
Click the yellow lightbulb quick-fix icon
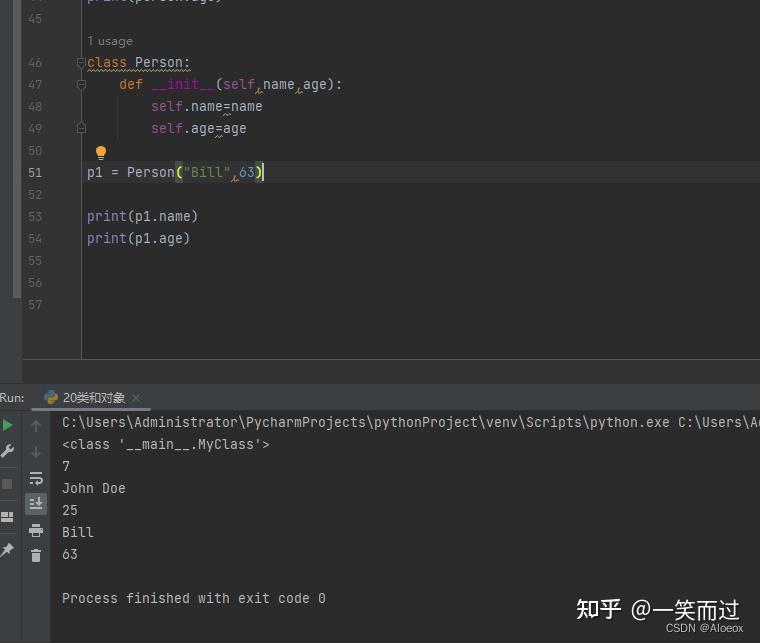coord(100,153)
